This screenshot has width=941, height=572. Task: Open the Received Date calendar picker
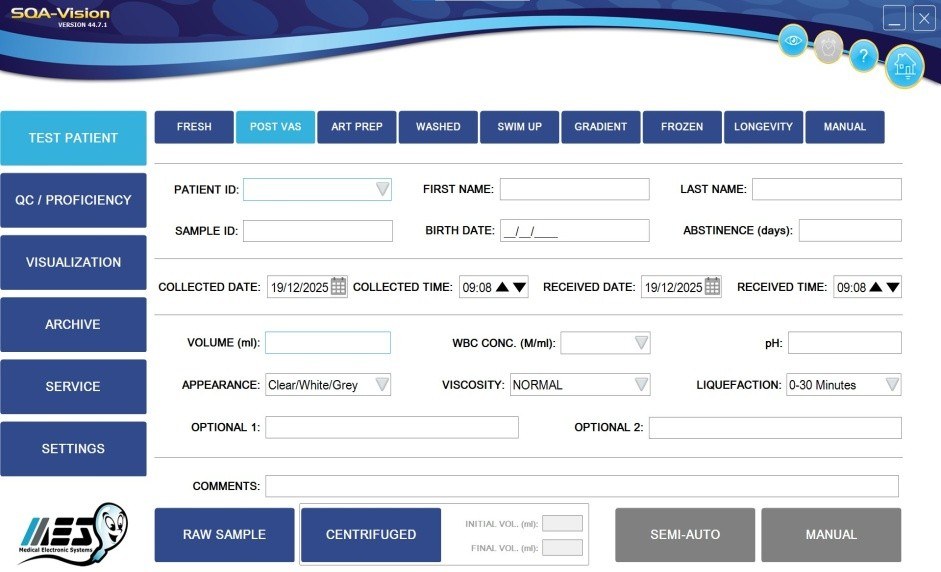tap(712, 287)
